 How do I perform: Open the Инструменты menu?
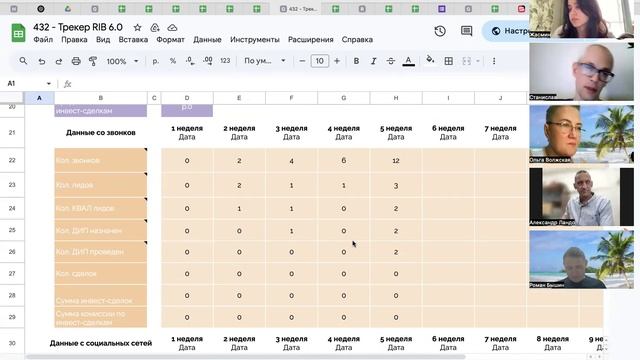[x=255, y=40]
